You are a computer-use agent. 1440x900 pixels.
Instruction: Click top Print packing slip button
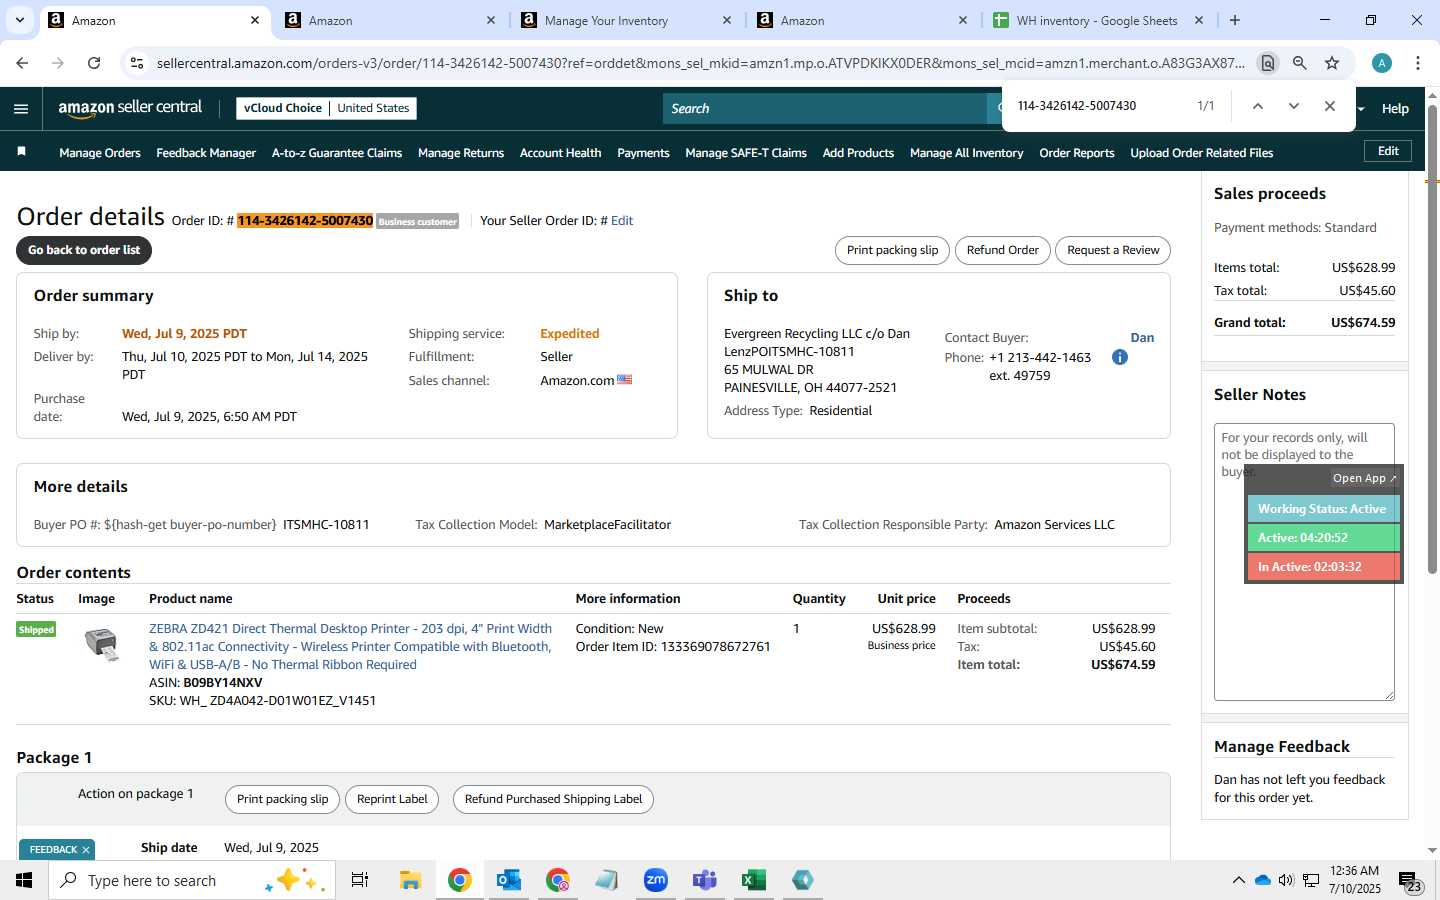tap(892, 250)
